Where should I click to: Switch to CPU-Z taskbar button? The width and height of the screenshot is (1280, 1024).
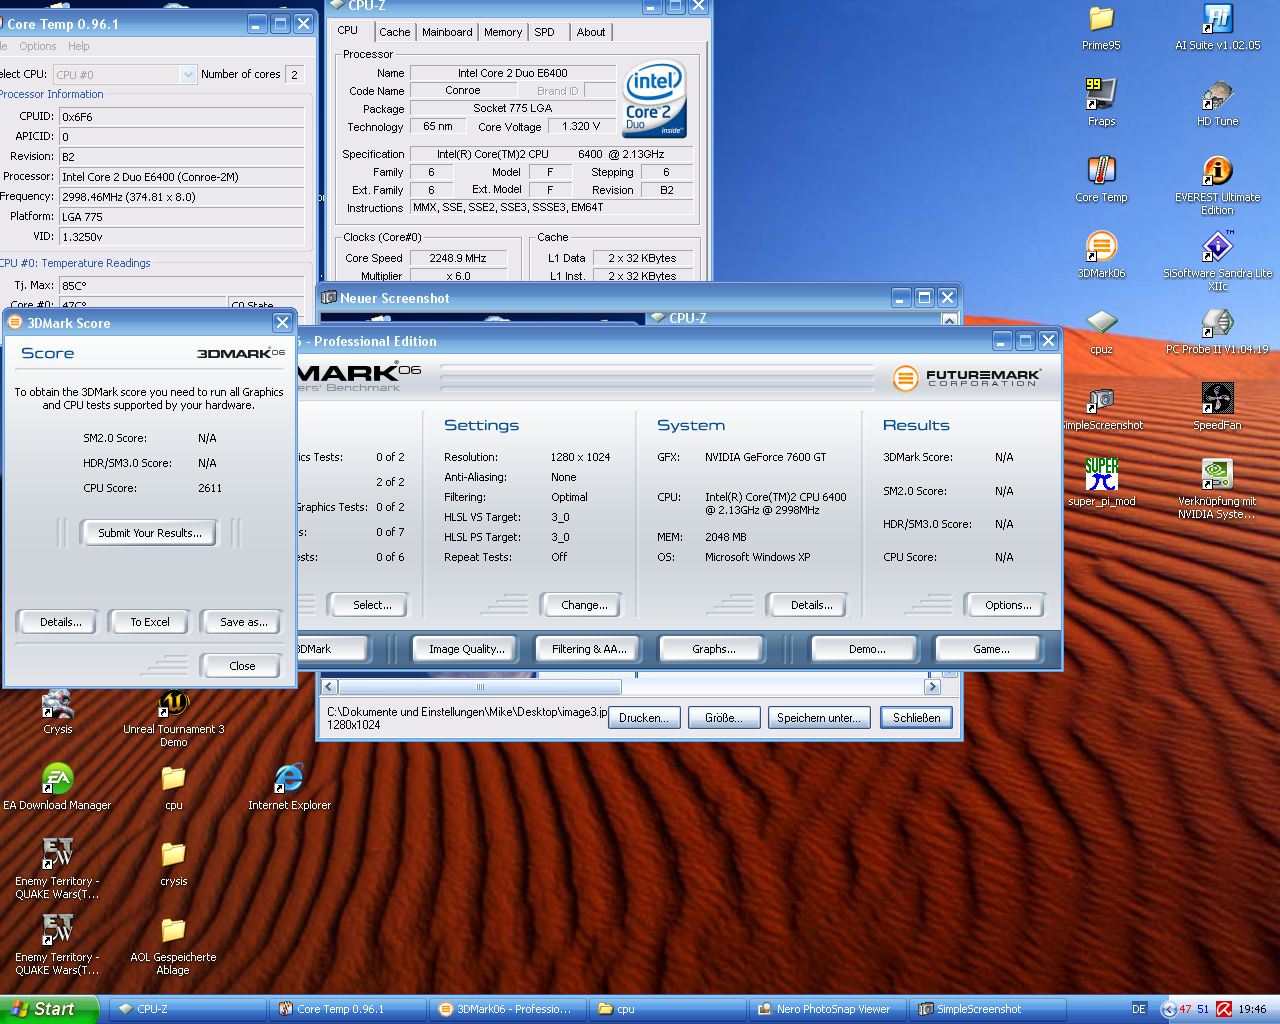coord(188,1009)
